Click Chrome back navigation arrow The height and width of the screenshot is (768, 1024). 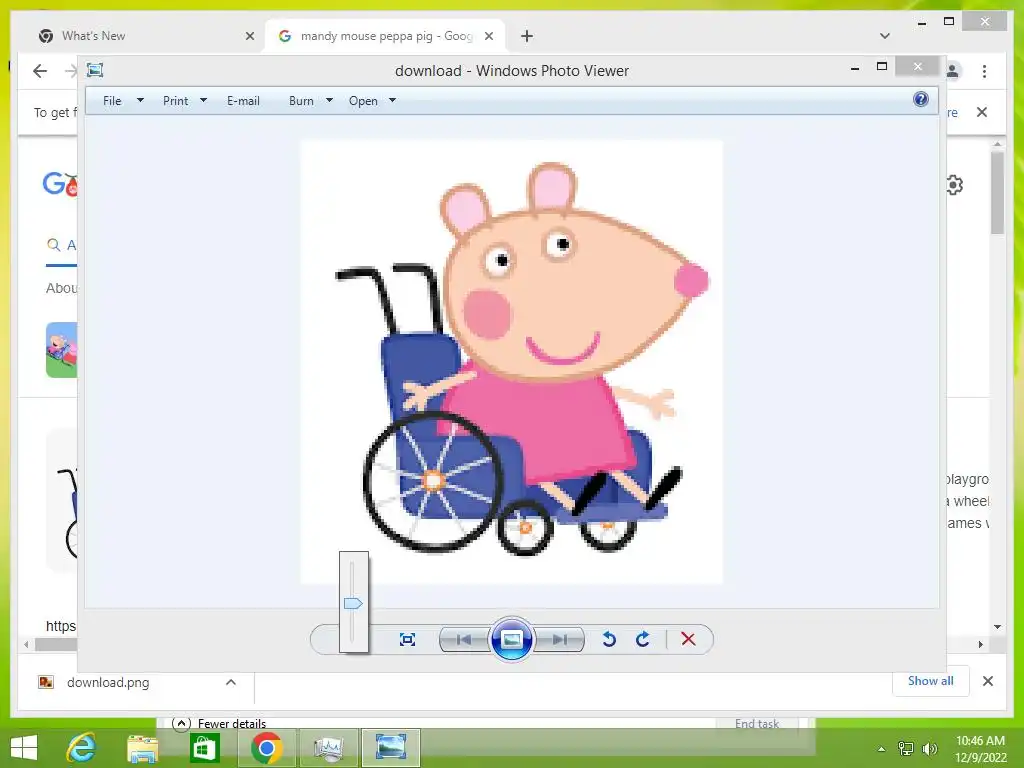point(40,71)
